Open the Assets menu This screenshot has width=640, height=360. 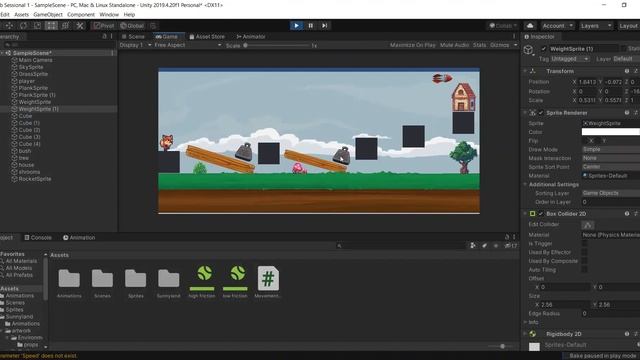[x=21, y=15]
